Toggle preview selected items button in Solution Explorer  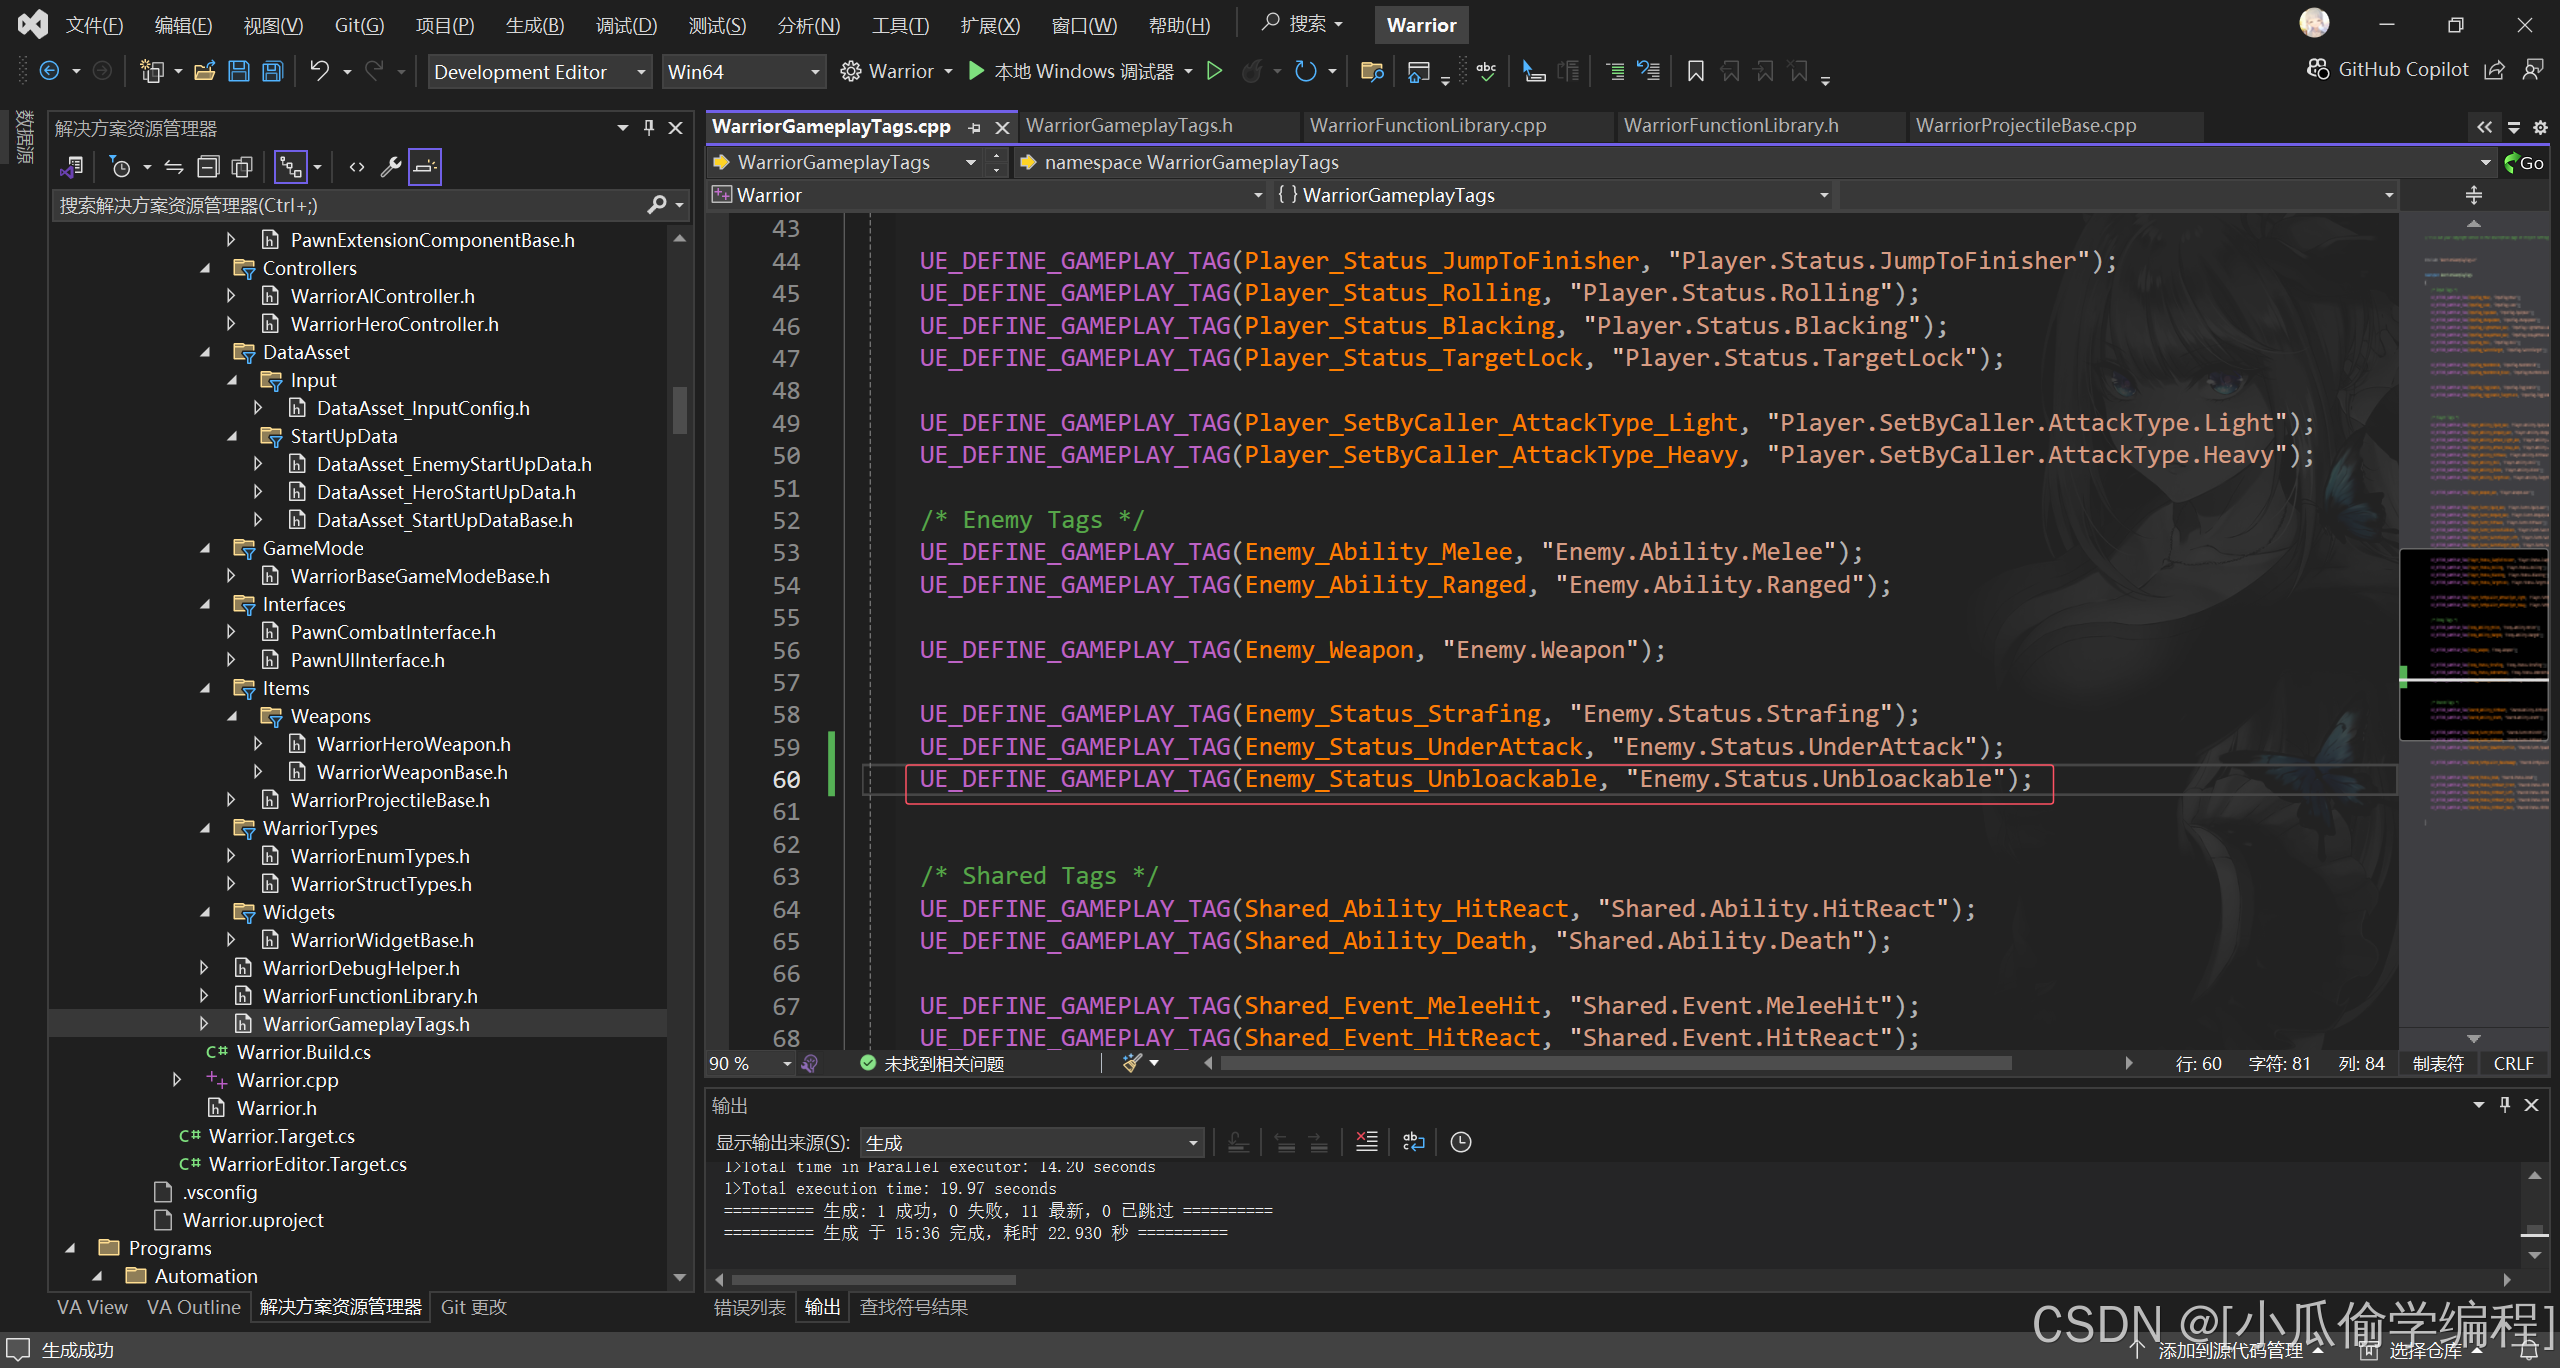pyautogui.click(x=425, y=167)
